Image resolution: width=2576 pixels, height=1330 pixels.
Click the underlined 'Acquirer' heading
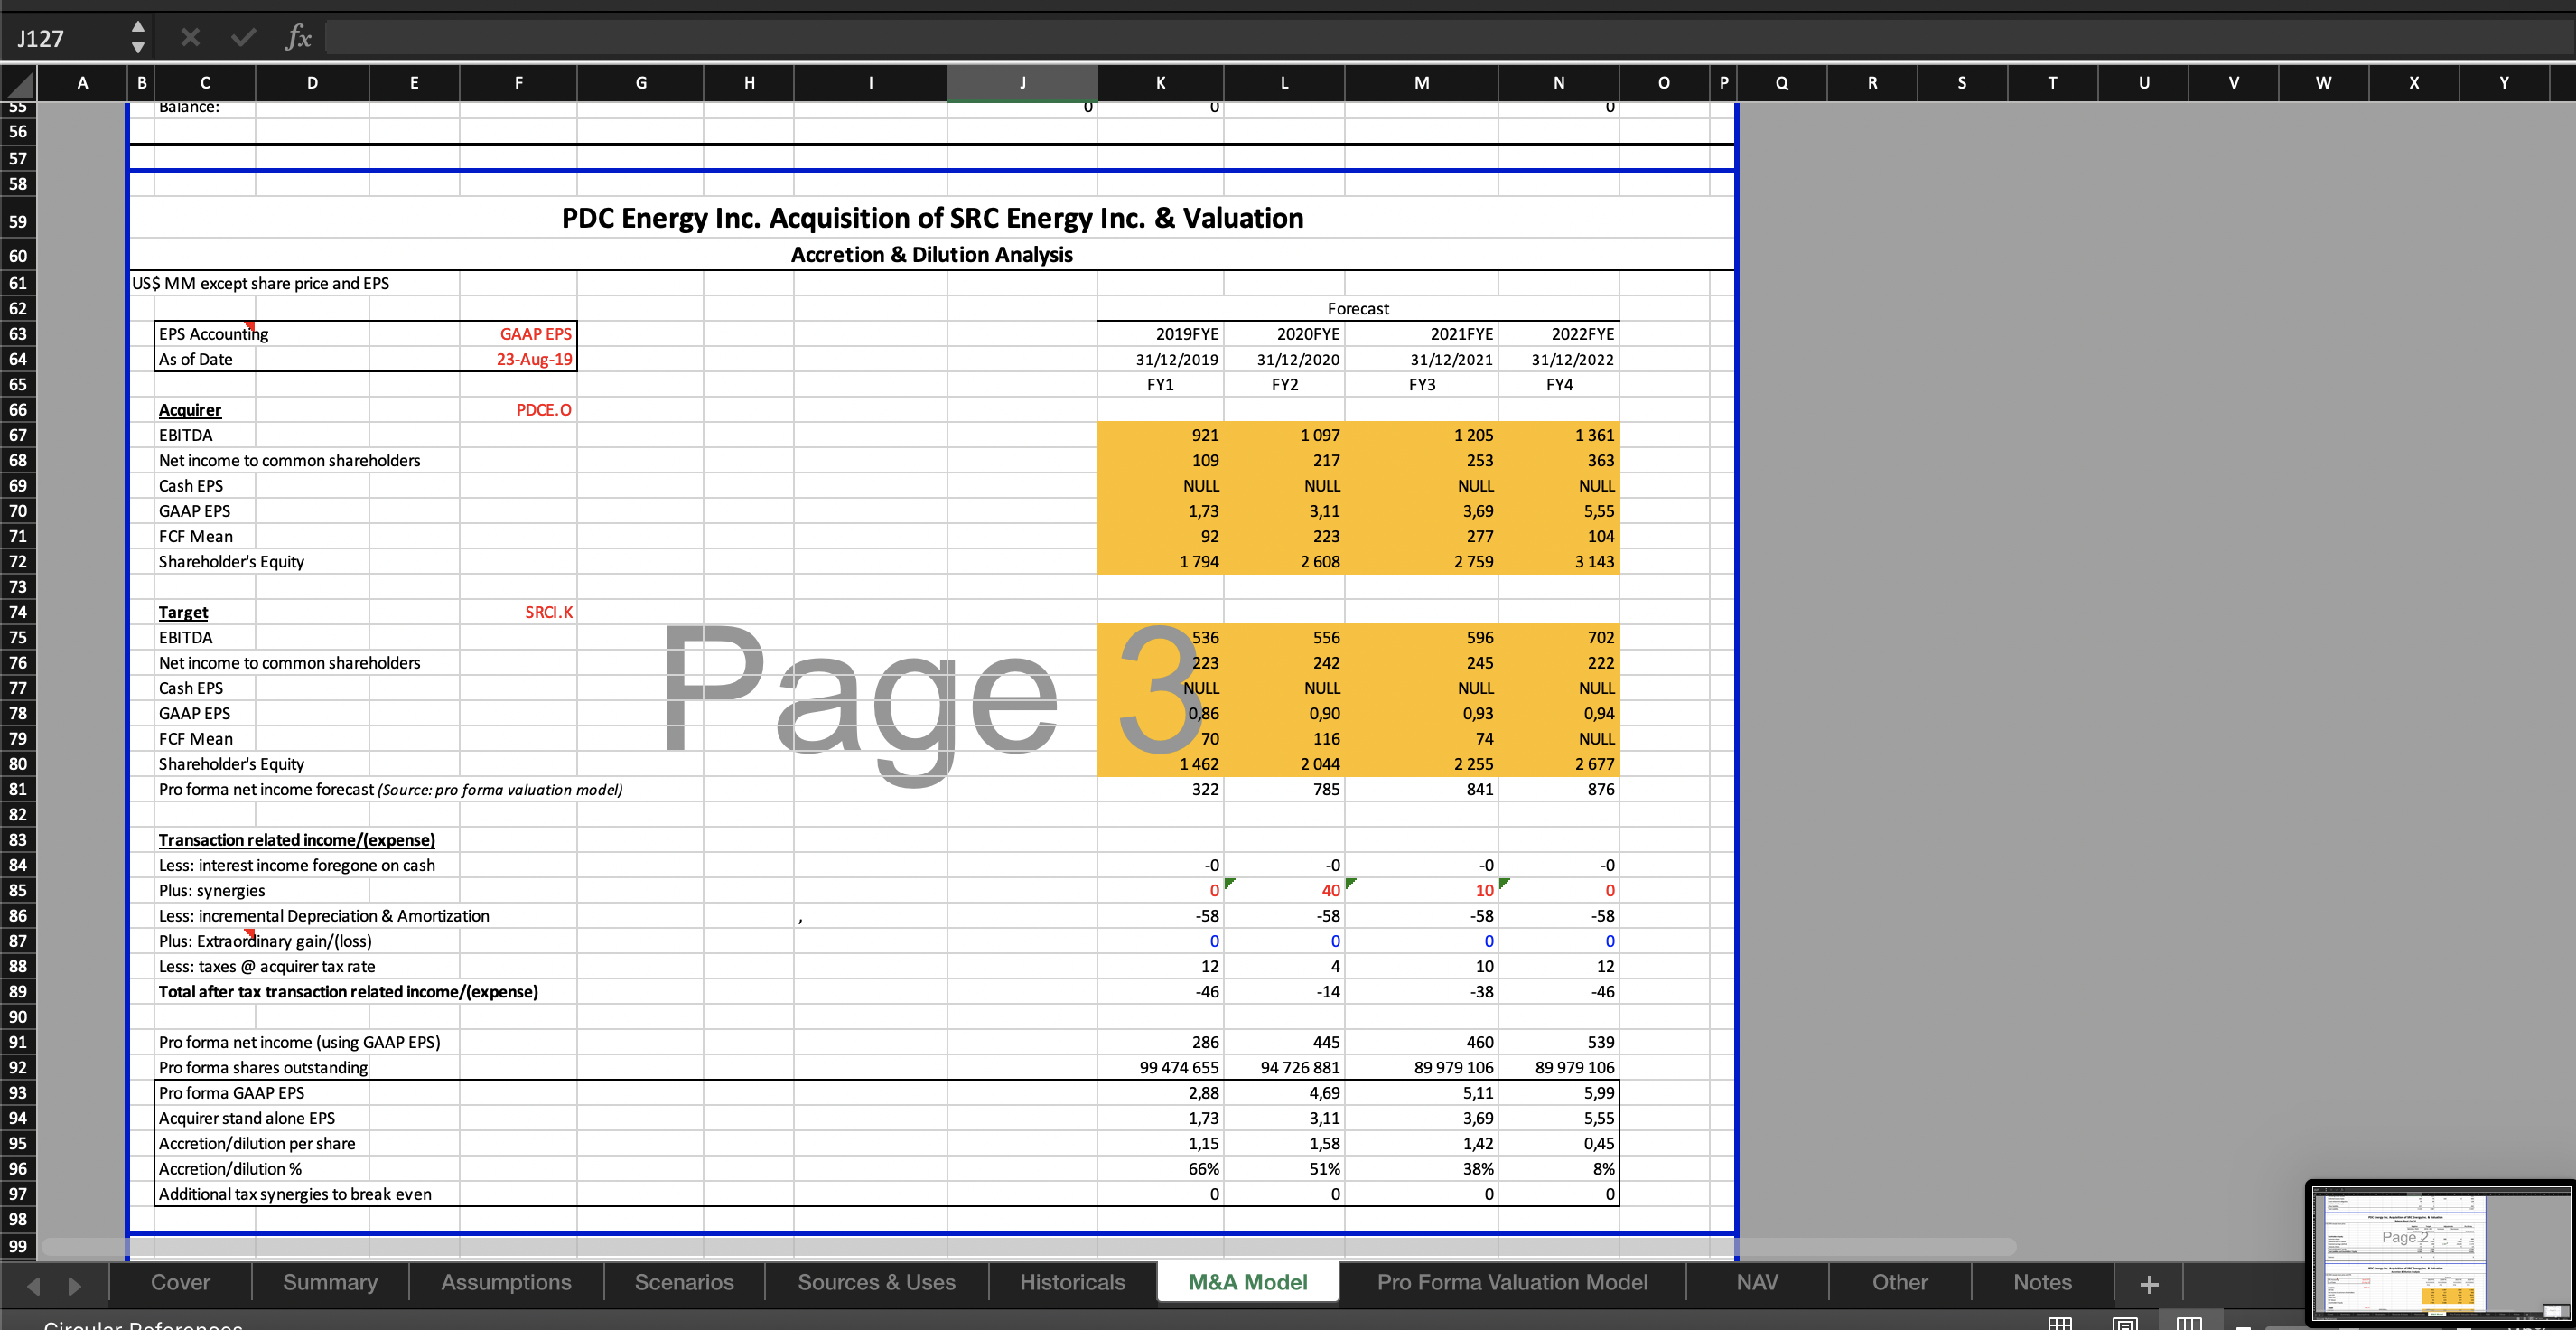click(190, 410)
